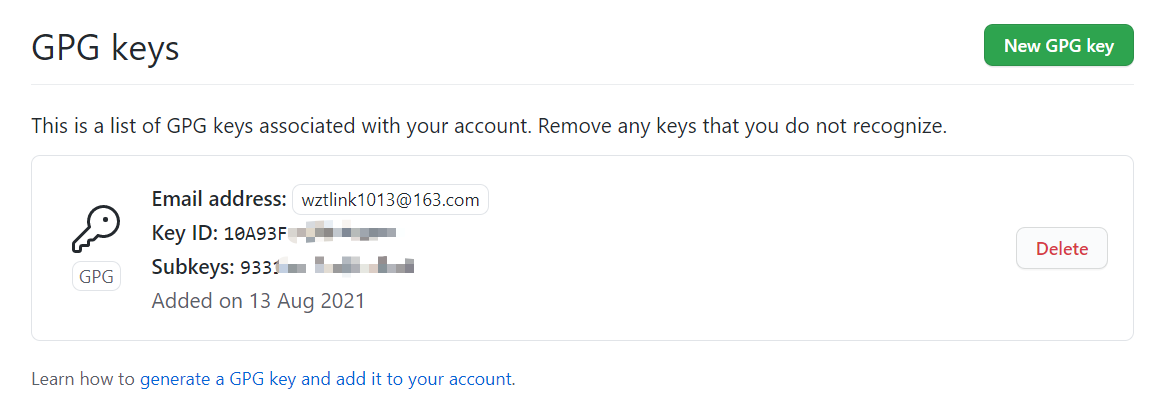
Task: Click the GPG keys page heading
Action: point(105,48)
